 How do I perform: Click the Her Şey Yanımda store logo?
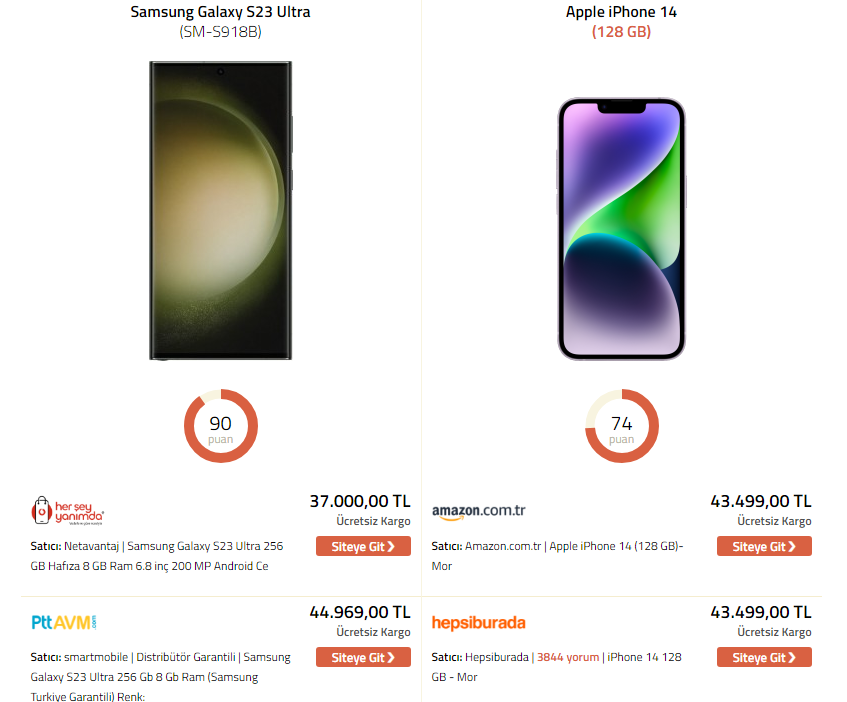[x=68, y=511]
